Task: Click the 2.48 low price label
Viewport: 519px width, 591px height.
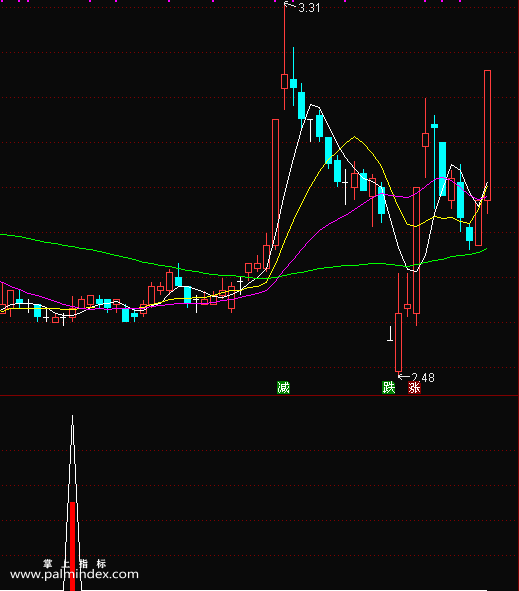Action: (423, 377)
